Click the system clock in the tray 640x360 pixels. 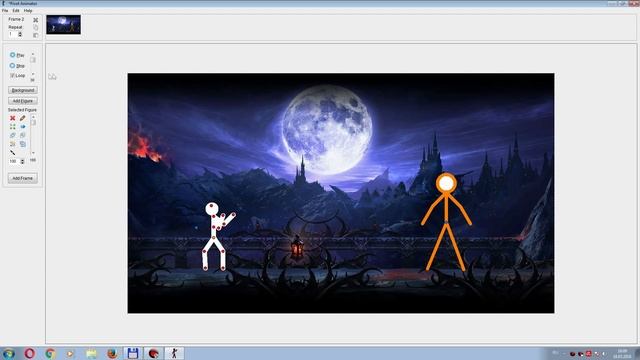pos(622,353)
